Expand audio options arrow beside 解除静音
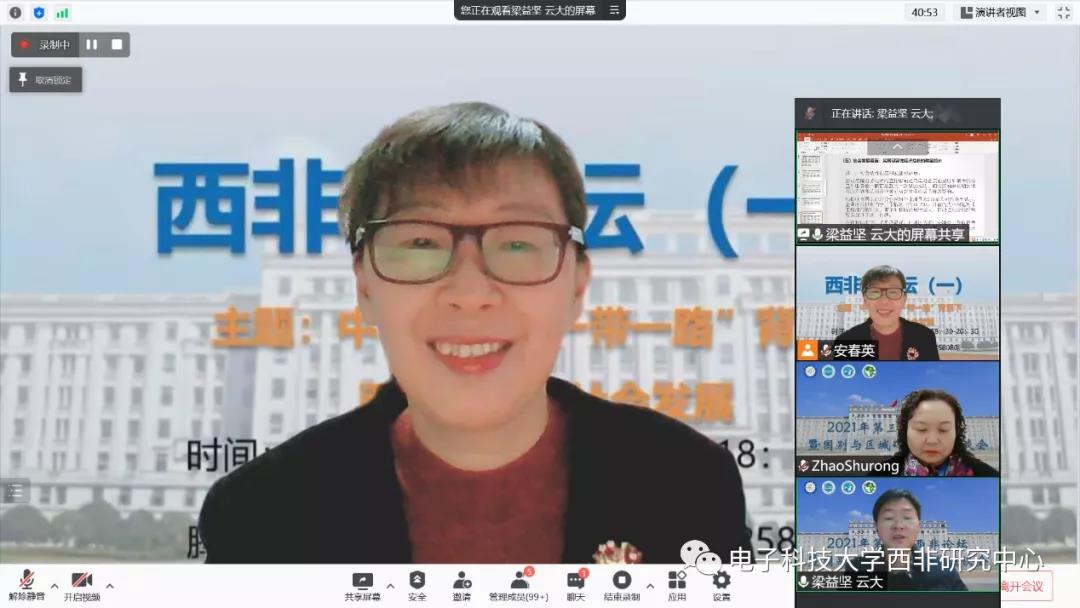This screenshot has width=1080, height=608. pos(54,586)
